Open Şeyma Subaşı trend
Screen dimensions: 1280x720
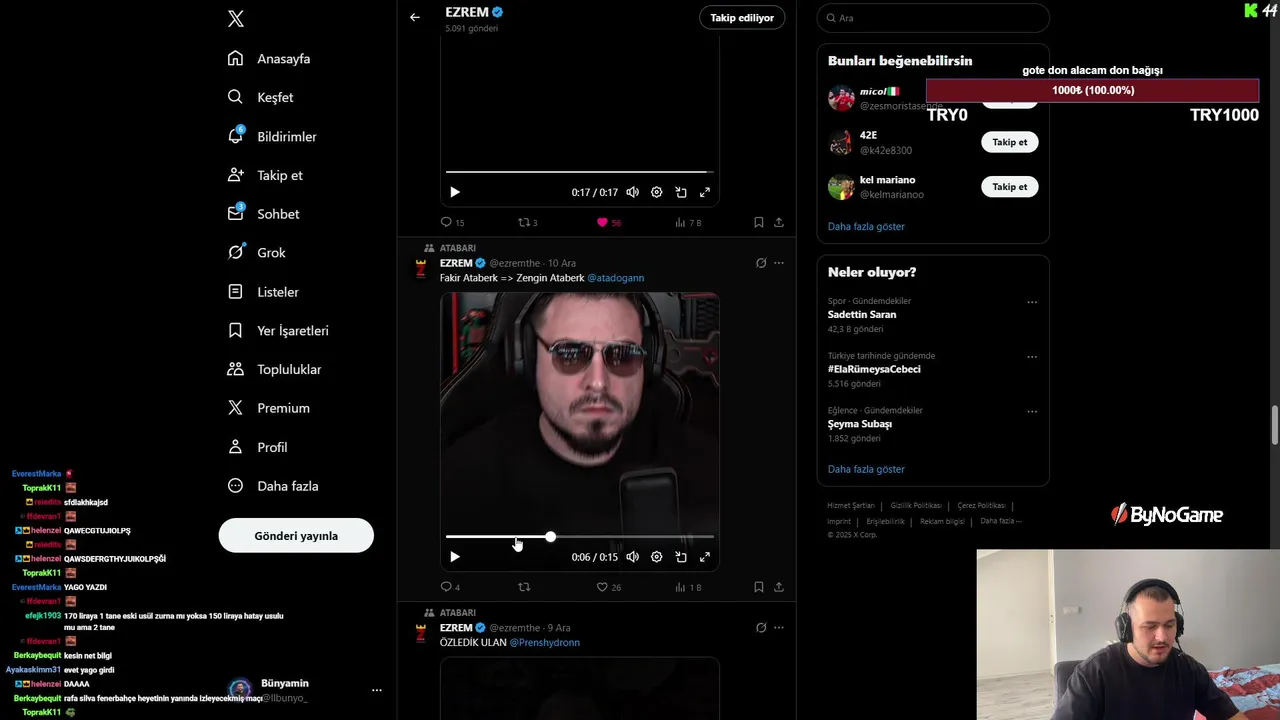860,424
